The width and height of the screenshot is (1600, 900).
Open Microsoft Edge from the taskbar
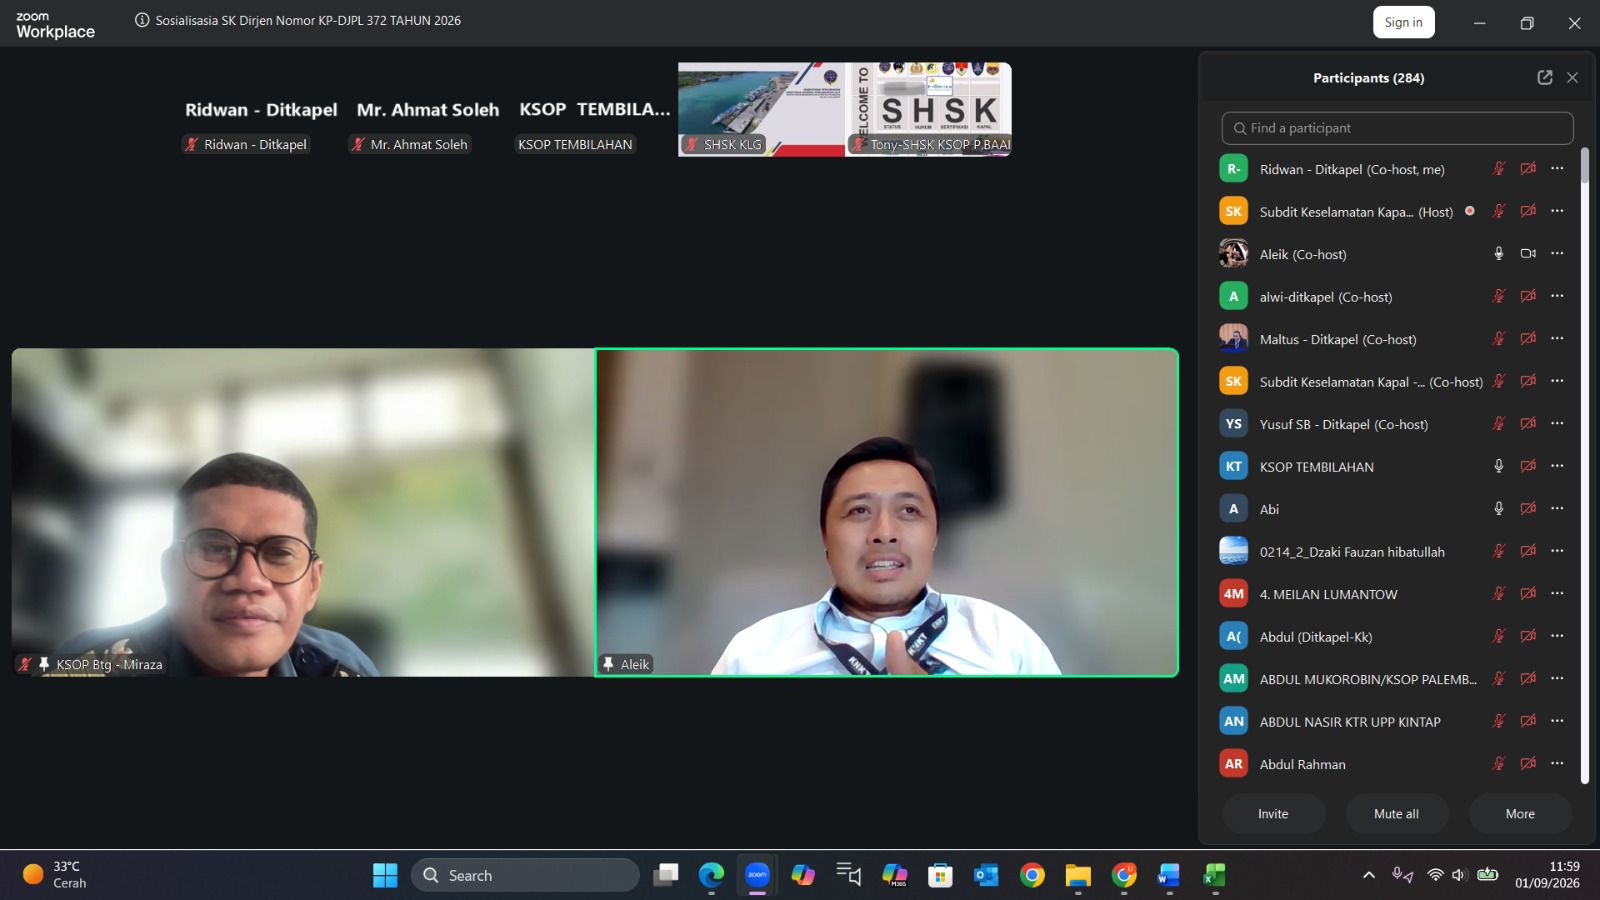coord(711,875)
